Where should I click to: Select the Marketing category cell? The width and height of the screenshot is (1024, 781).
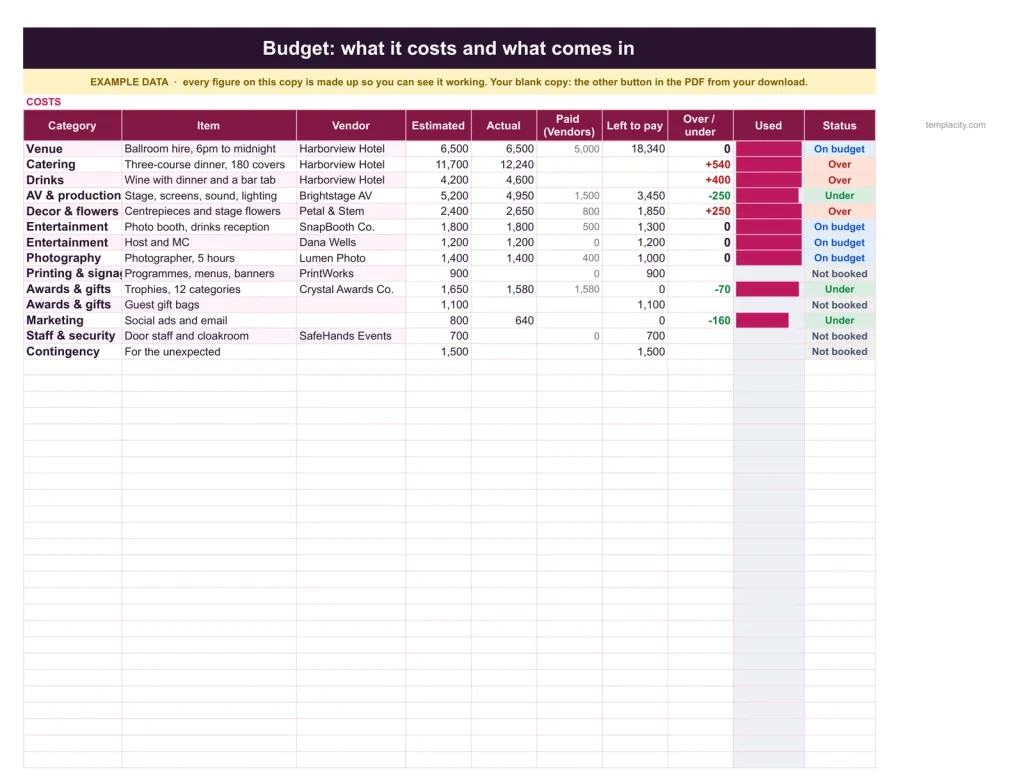point(72,321)
